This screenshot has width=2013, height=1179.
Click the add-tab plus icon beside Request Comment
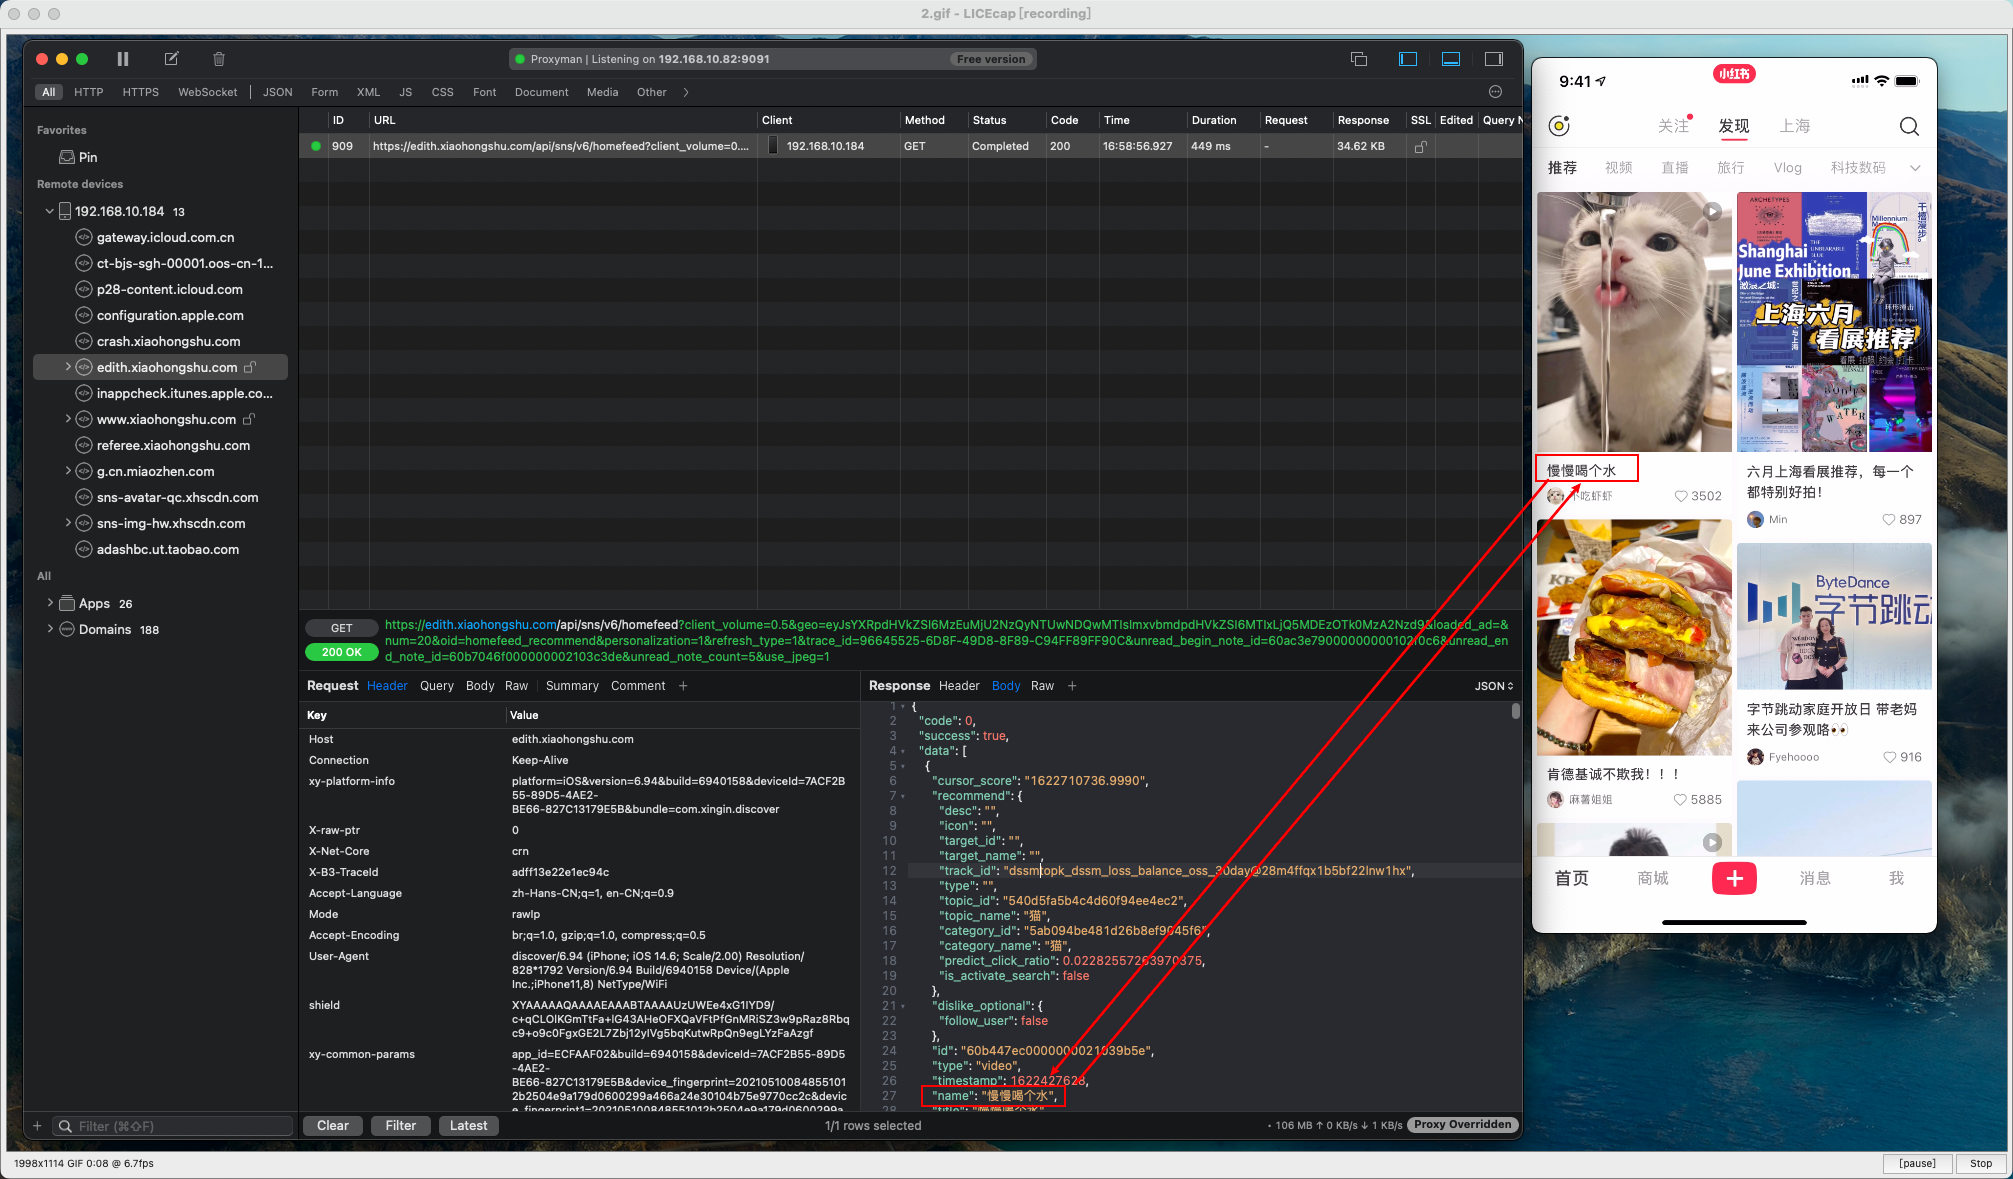[683, 686]
